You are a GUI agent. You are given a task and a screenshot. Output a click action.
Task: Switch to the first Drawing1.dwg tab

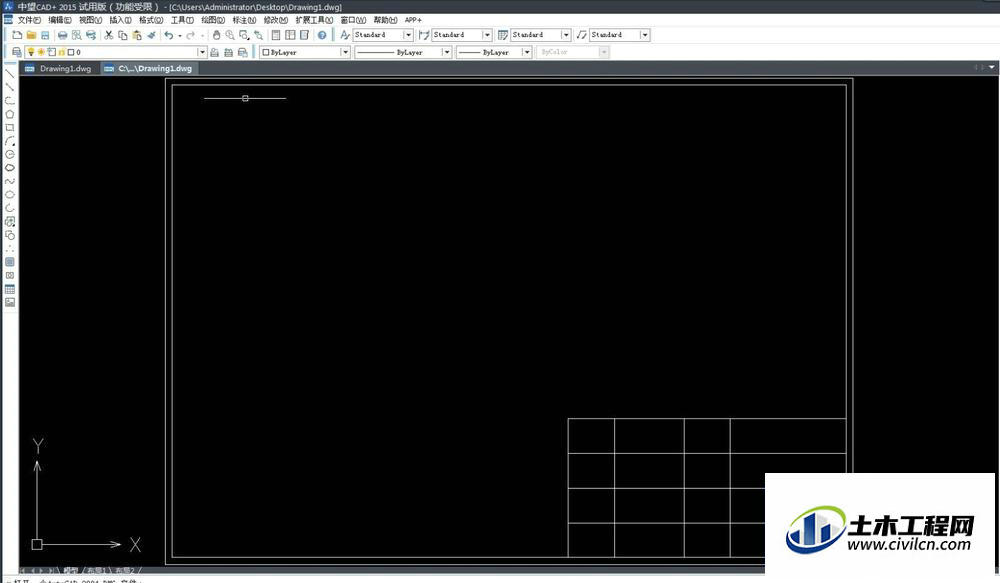tap(58, 68)
